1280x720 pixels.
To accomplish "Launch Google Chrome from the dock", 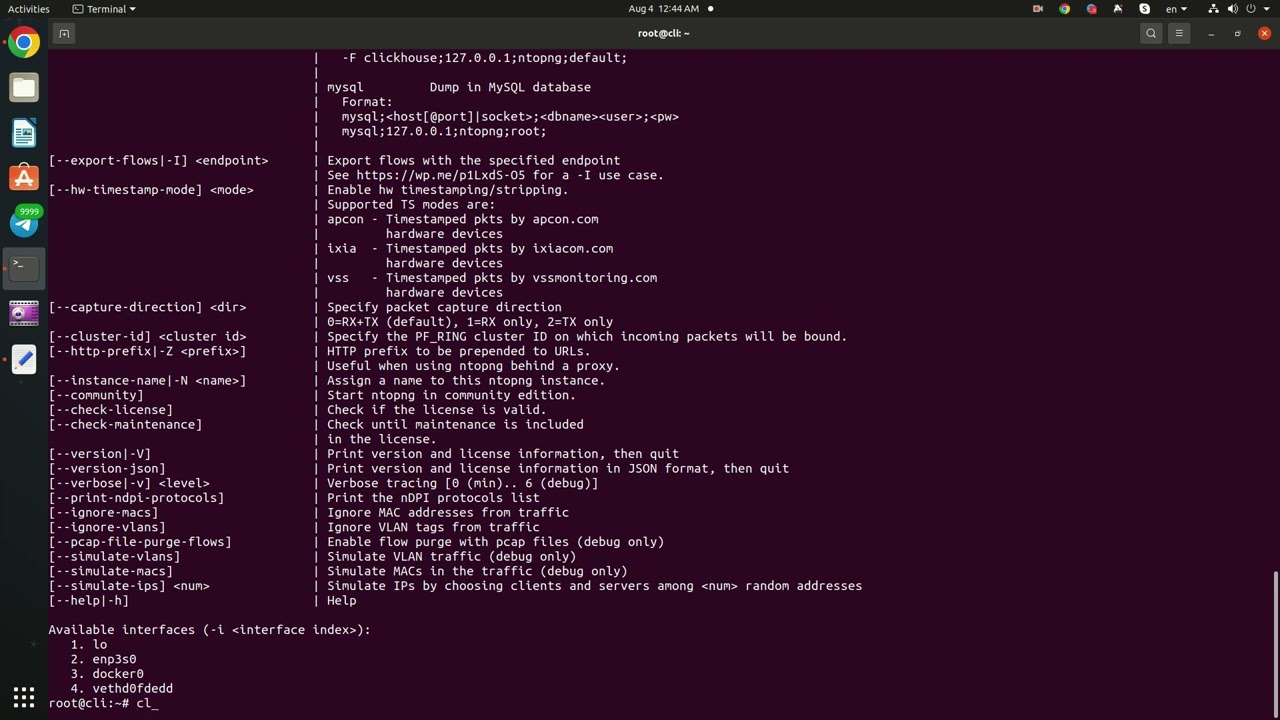I will click(24, 42).
